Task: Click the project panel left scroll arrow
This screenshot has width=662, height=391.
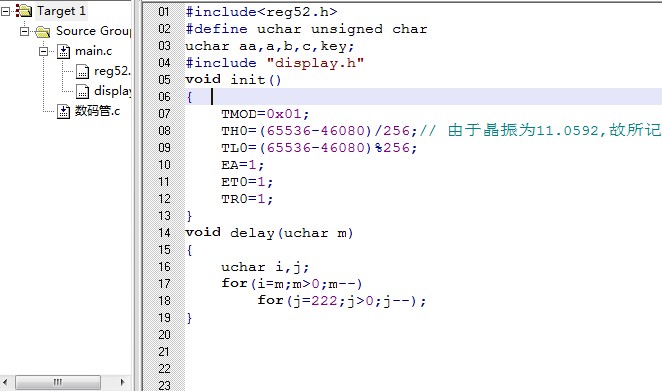Action: [x=5, y=383]
